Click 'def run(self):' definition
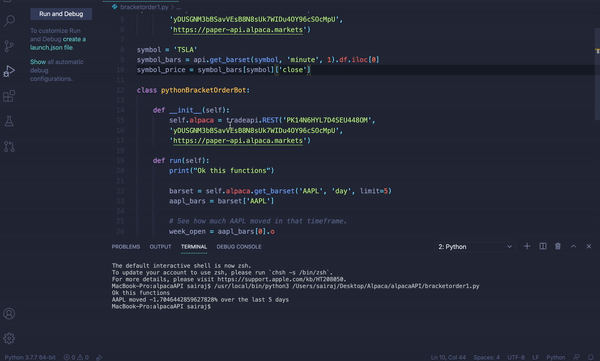Image resolution: width=600 pixels, height=361 pixels. tap(181, 160)
